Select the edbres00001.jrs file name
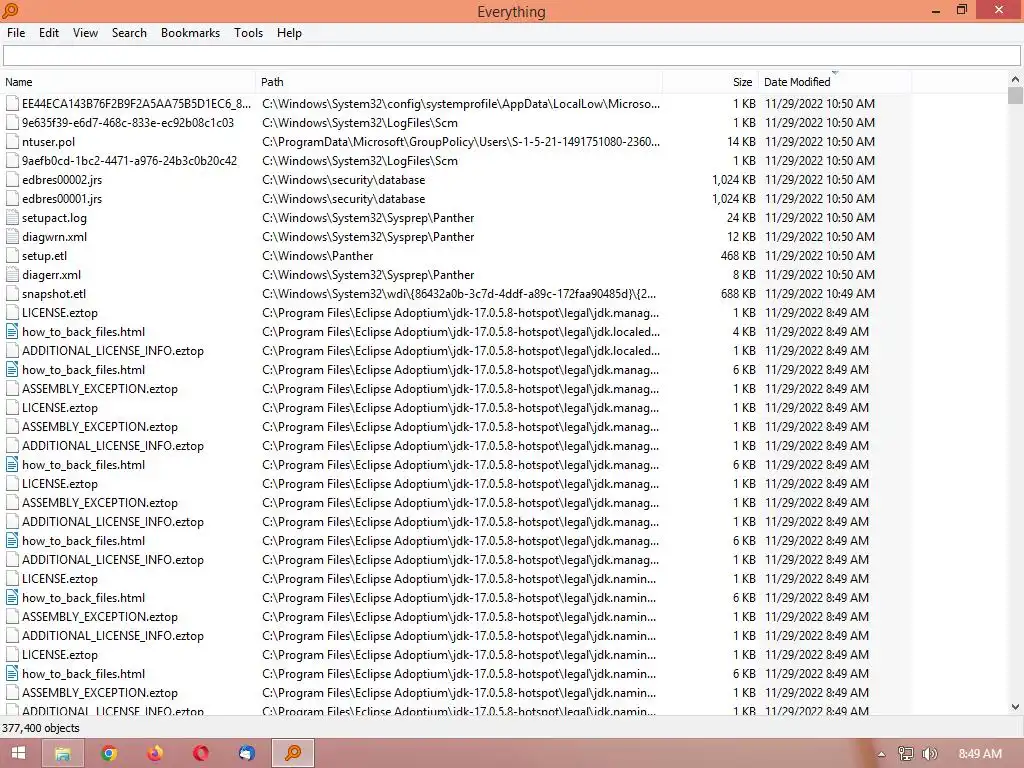 pos(62,199)
